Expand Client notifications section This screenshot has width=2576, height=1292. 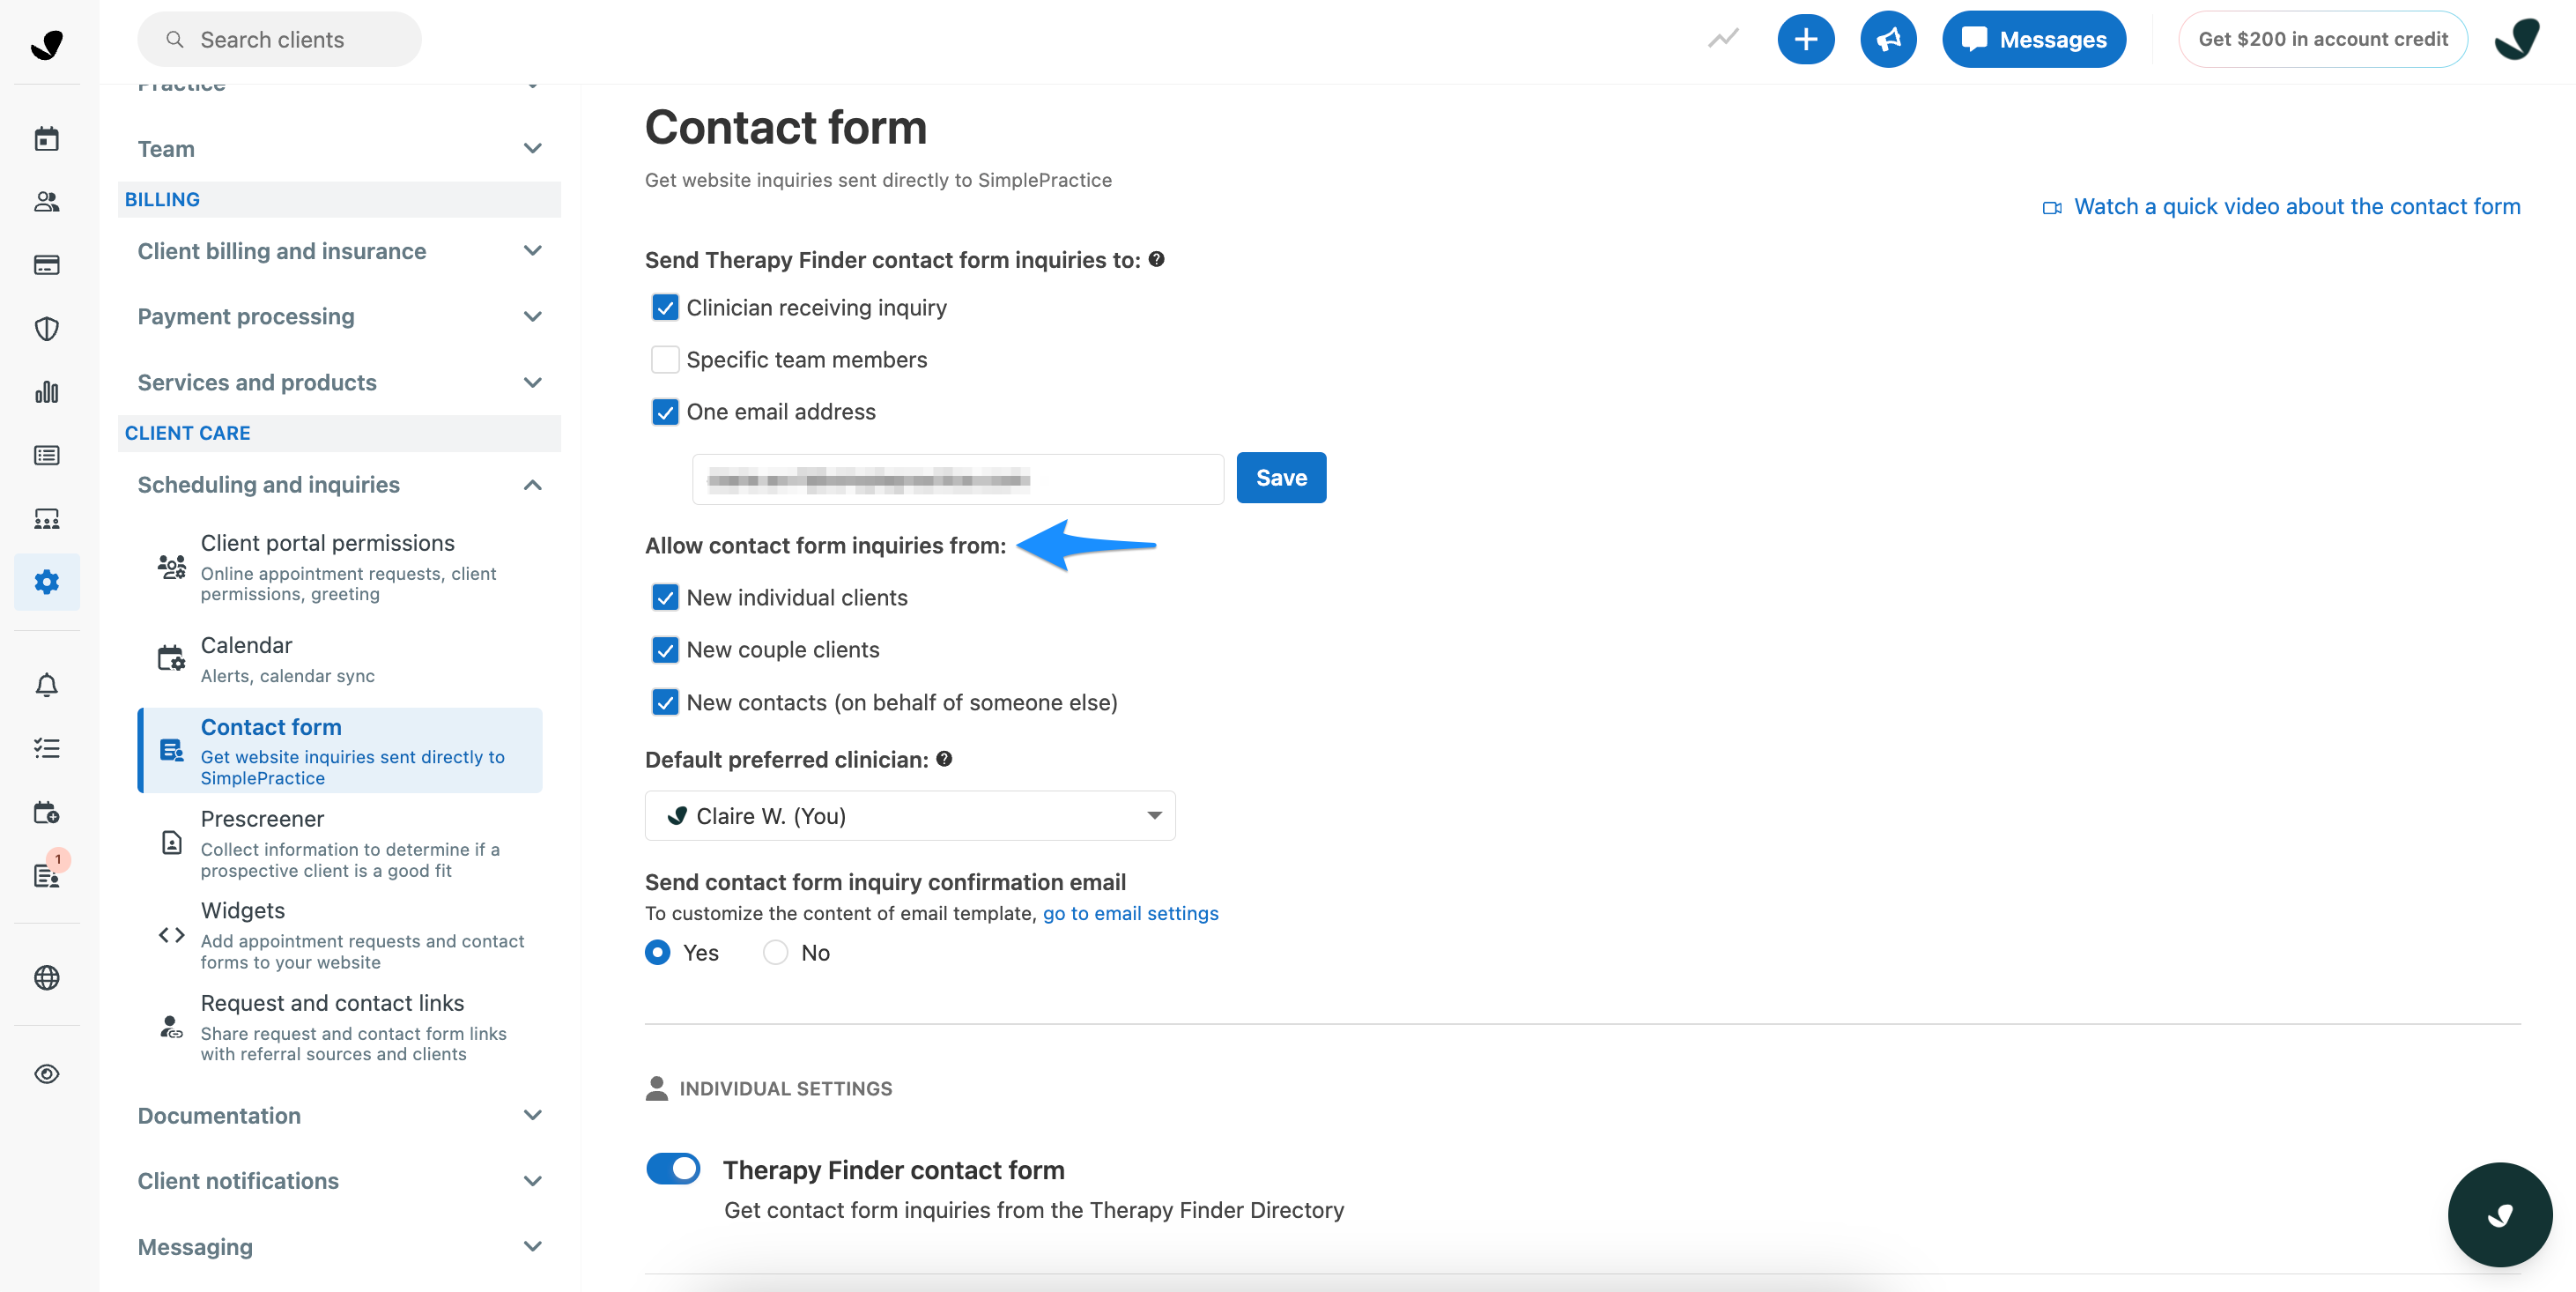[340, 1181]
